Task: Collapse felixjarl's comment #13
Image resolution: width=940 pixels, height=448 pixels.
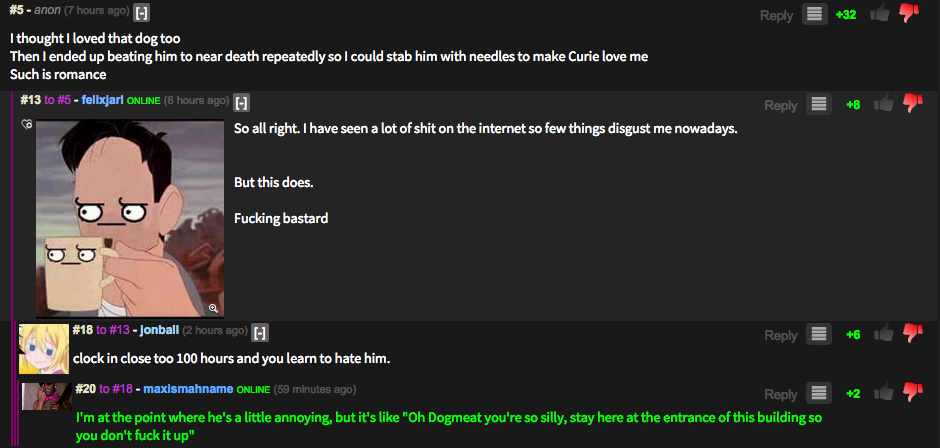Action: (x=242, y=101)
